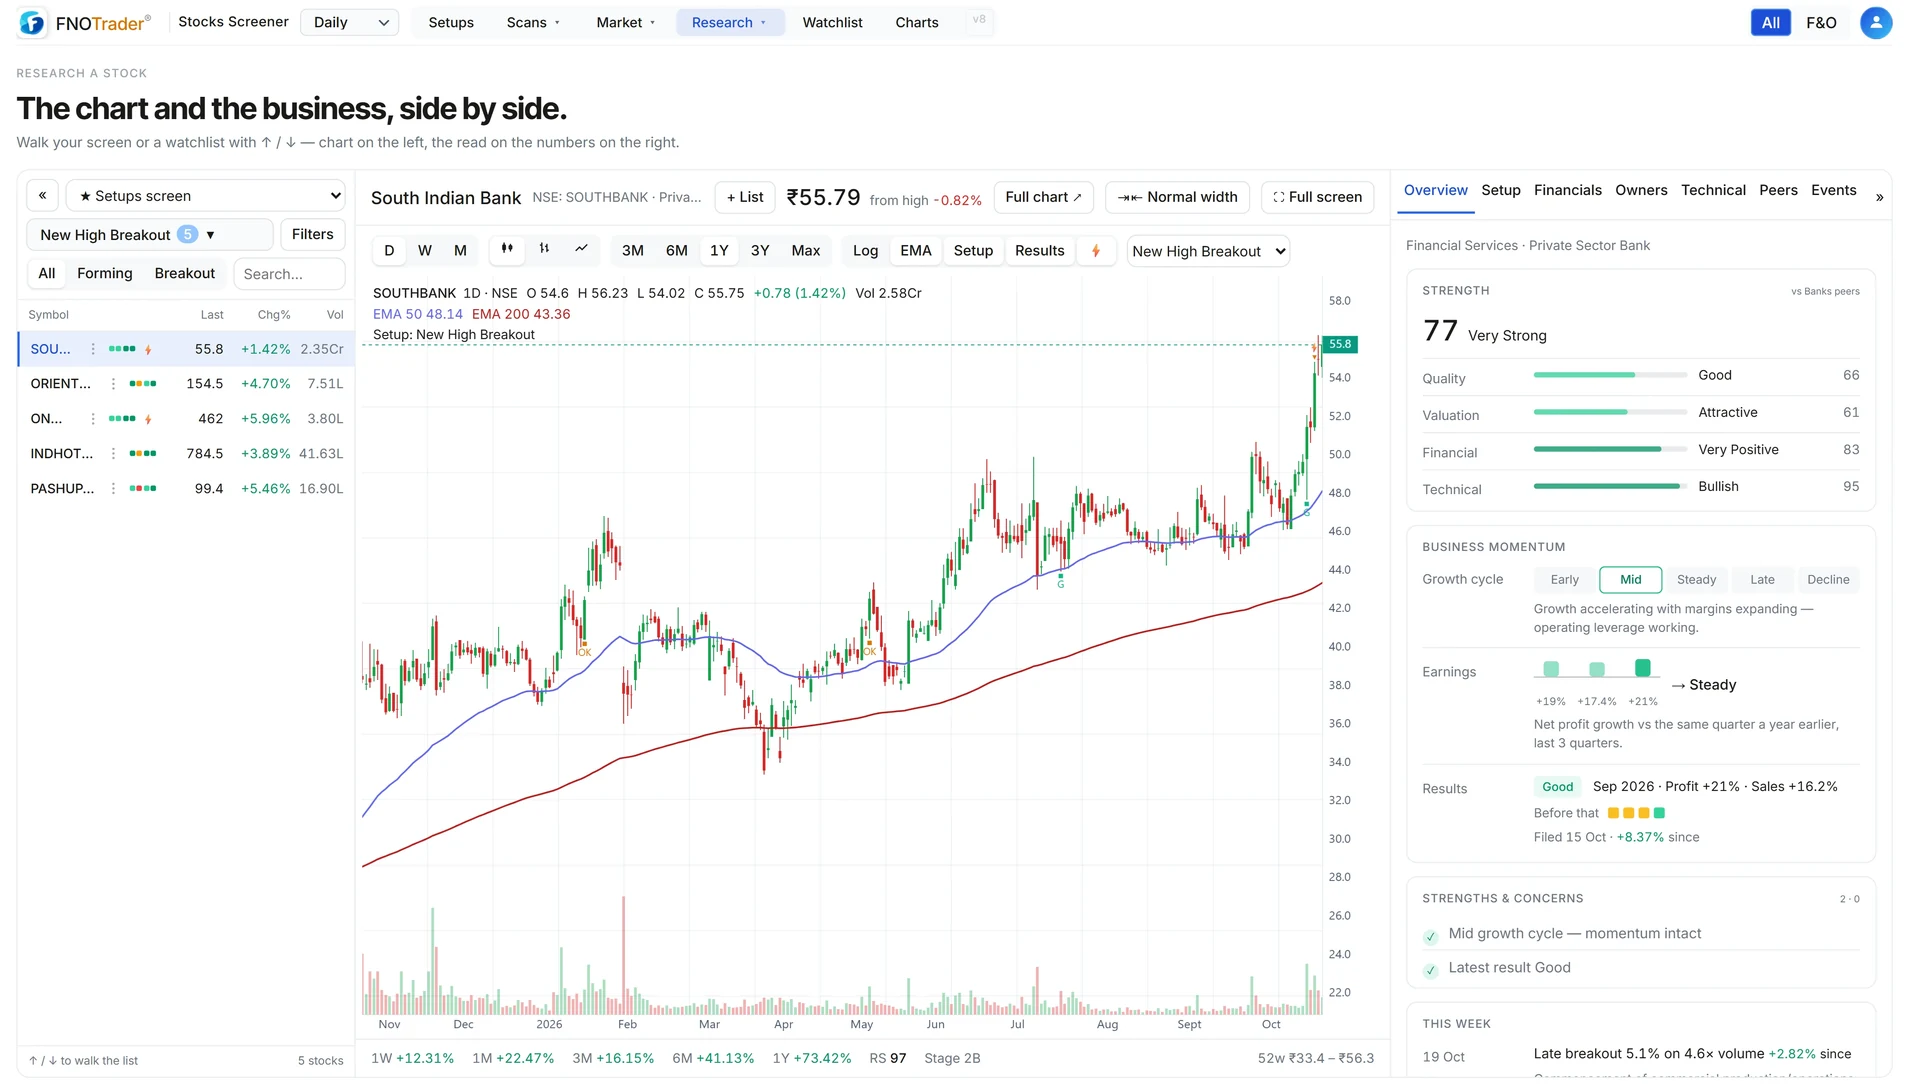This screenshot has width=1920, height=1091.
Task: Click the Technical strength progress bar
Action: (x=1609, y=487)
